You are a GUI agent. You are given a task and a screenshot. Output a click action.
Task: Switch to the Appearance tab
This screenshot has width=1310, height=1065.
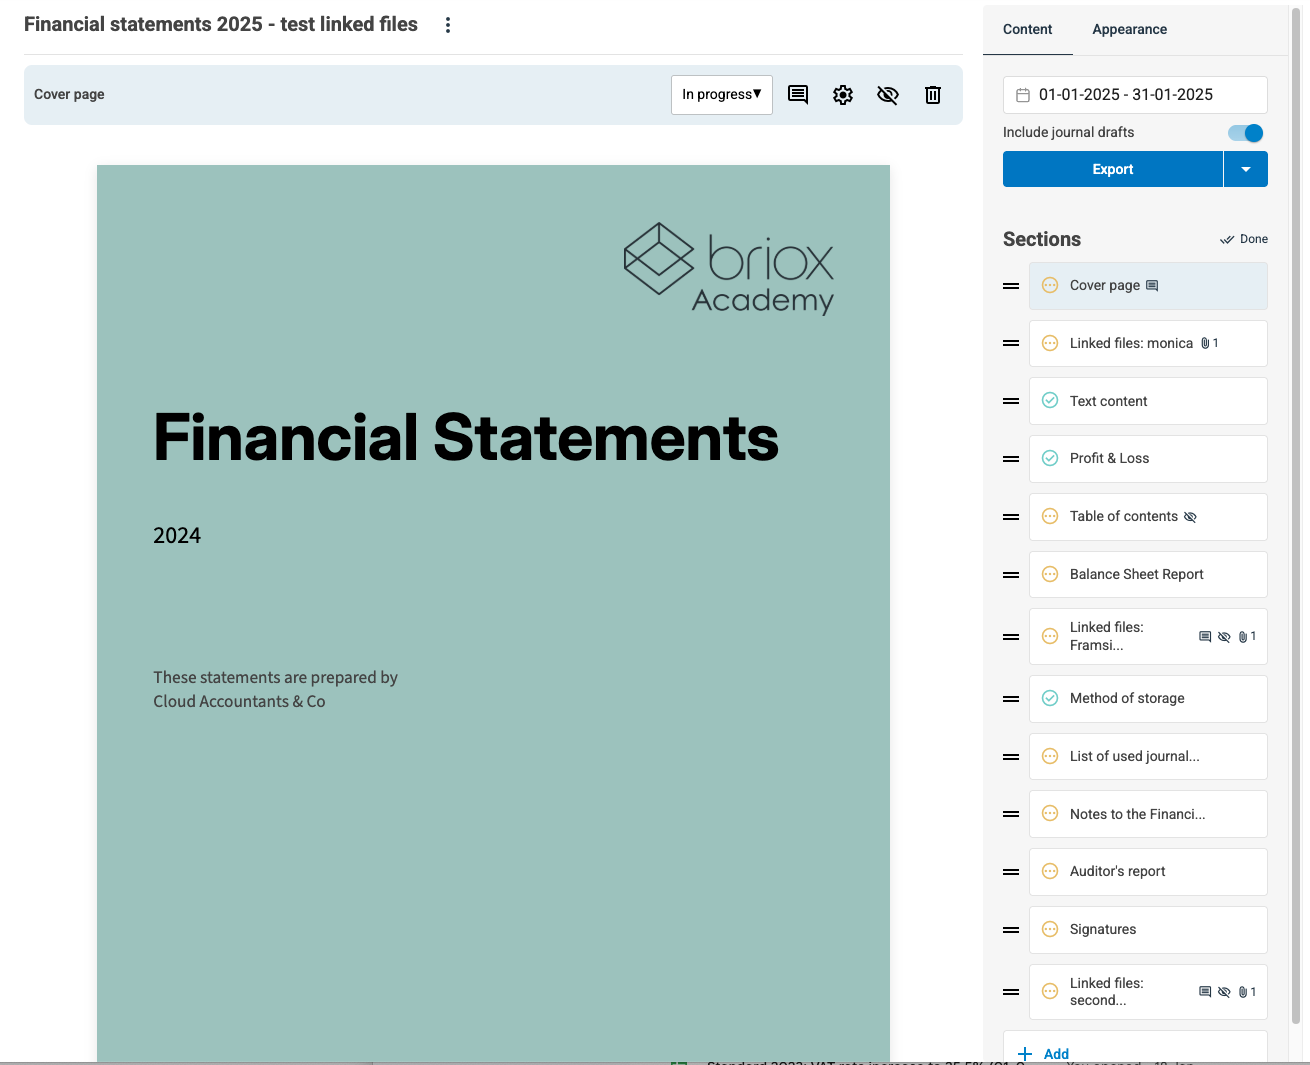click(1129, 29)
